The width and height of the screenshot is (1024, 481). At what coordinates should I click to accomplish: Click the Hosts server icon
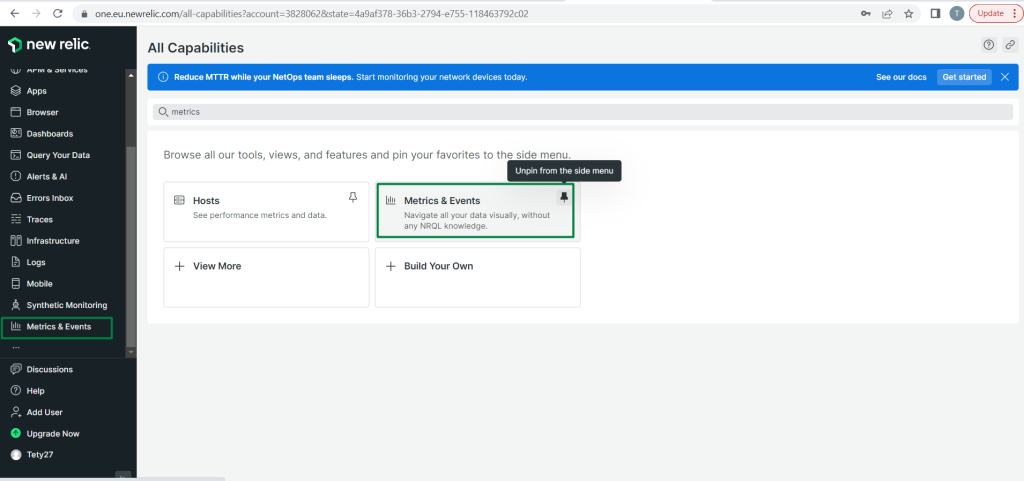coord(179,200)
